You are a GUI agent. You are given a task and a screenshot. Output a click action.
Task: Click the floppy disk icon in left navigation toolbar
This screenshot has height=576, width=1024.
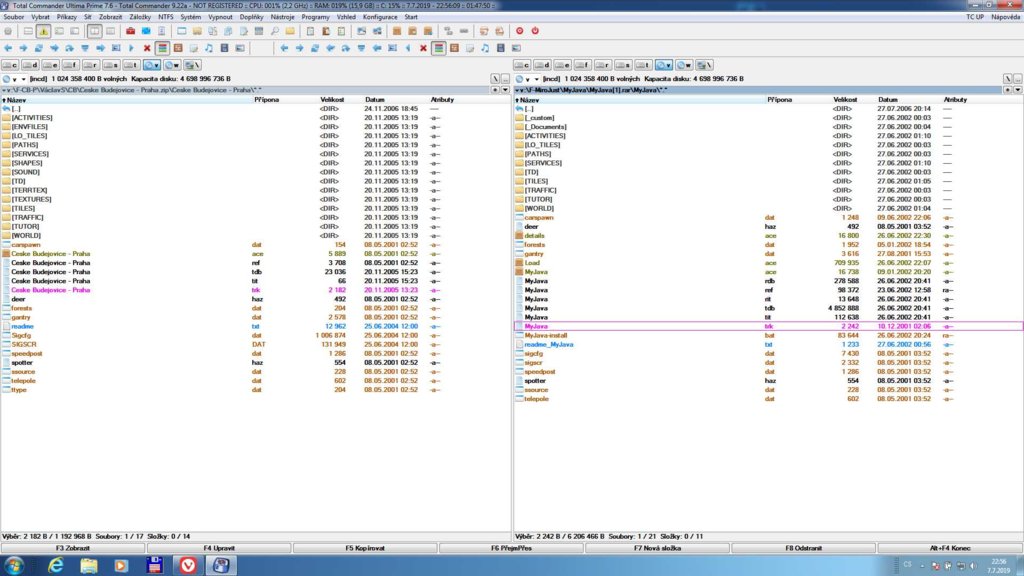point(225,48)
